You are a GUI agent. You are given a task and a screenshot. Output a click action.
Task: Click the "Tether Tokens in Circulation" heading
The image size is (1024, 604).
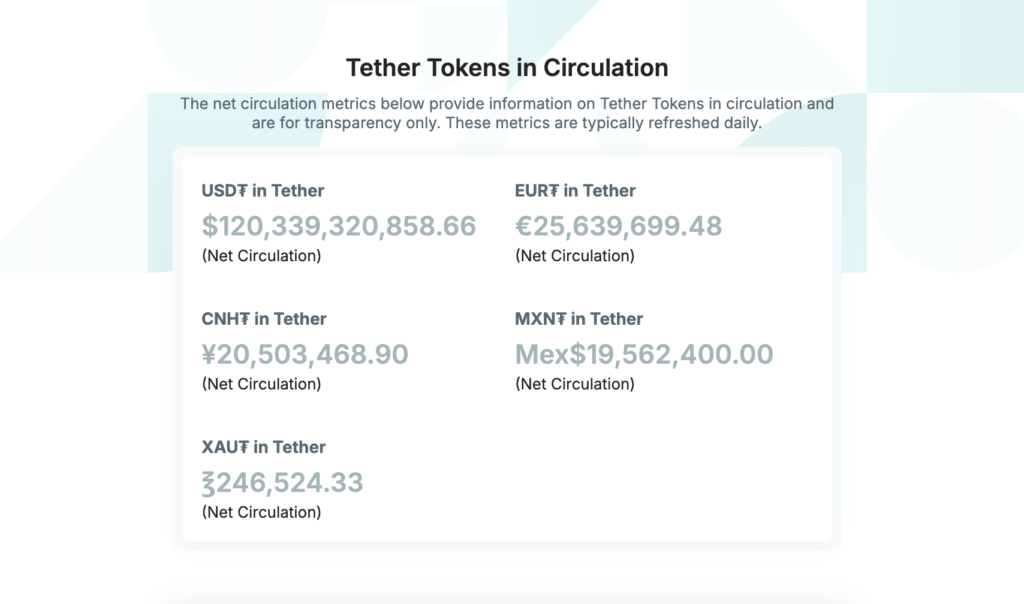(507, 68)
